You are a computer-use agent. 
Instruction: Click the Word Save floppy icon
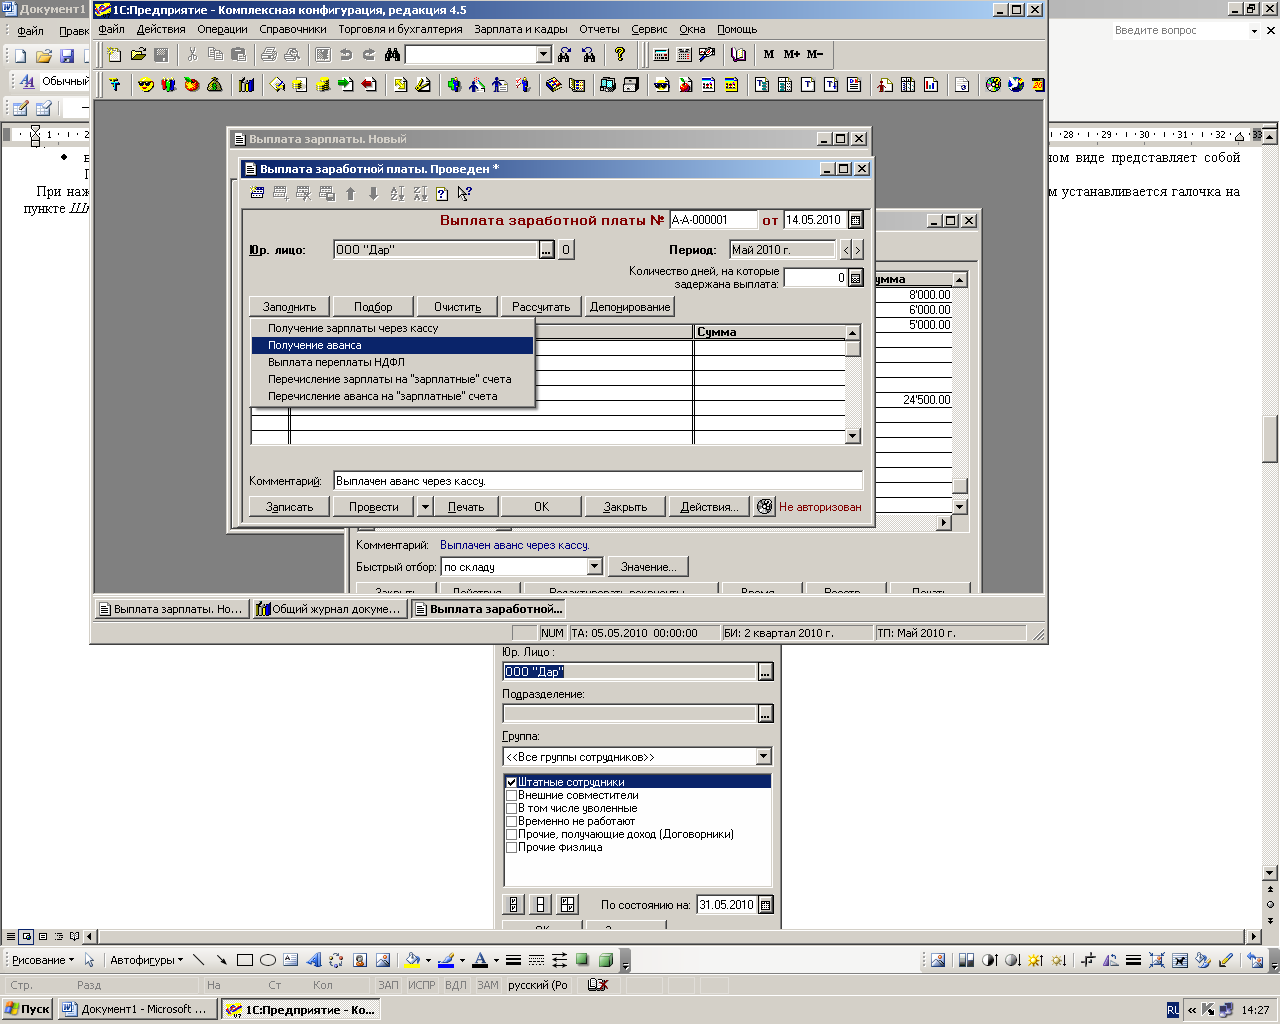(x=67, y=56)
